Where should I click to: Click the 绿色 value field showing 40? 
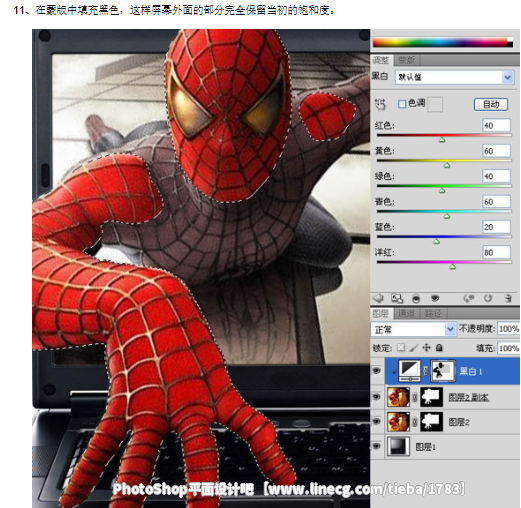(496, 176)
